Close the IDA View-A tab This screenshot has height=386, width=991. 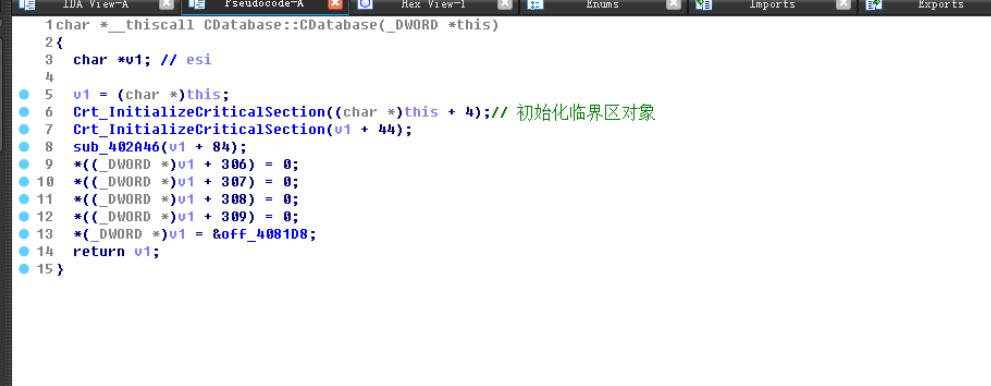(166, 4)
